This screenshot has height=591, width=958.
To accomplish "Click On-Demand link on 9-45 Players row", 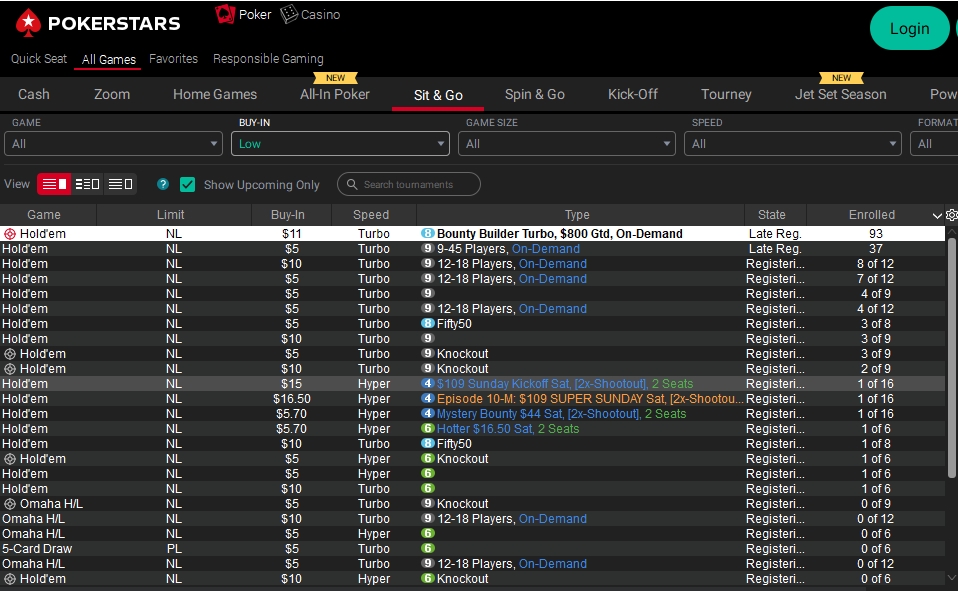I will tap(546, 249).
